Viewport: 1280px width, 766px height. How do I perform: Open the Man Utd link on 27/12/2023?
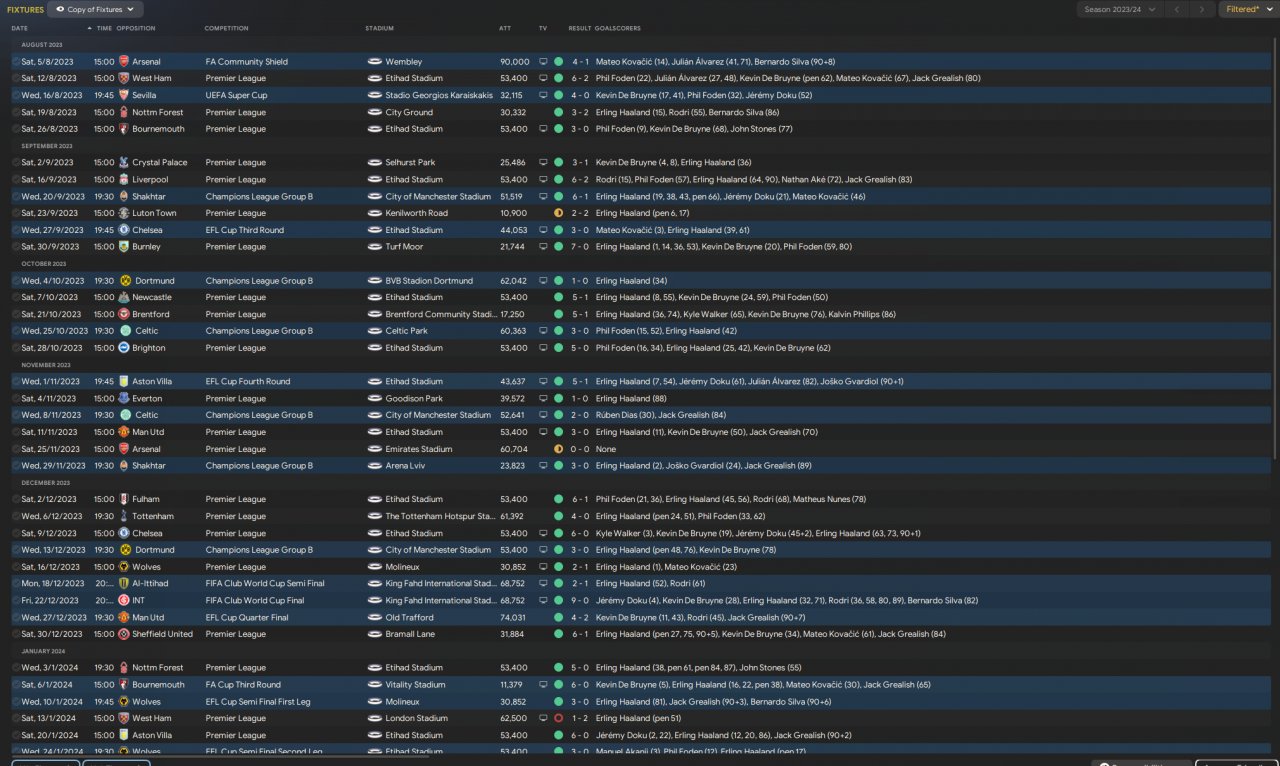149,617
